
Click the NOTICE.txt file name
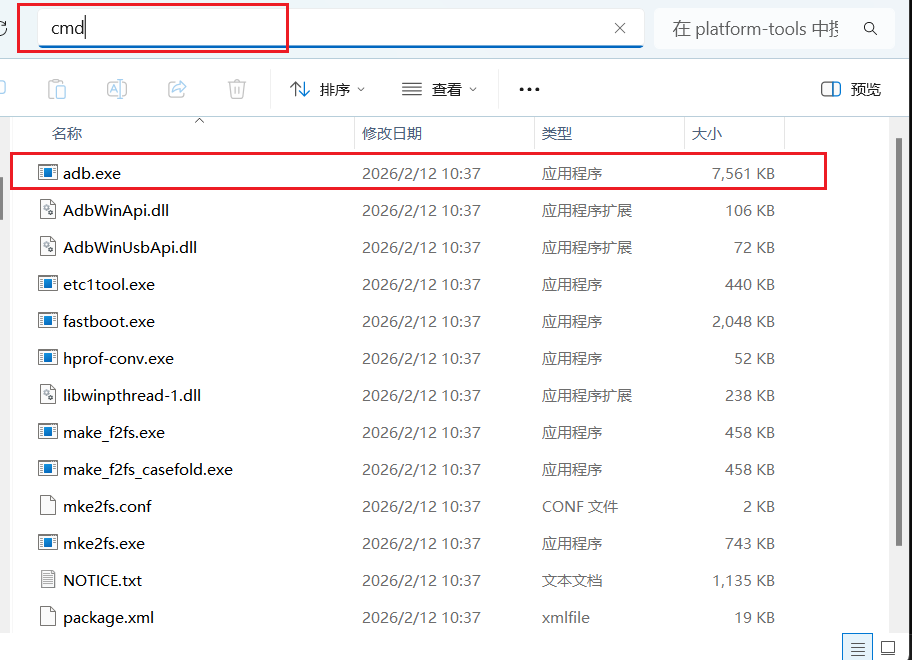click(x=102, y=580)
